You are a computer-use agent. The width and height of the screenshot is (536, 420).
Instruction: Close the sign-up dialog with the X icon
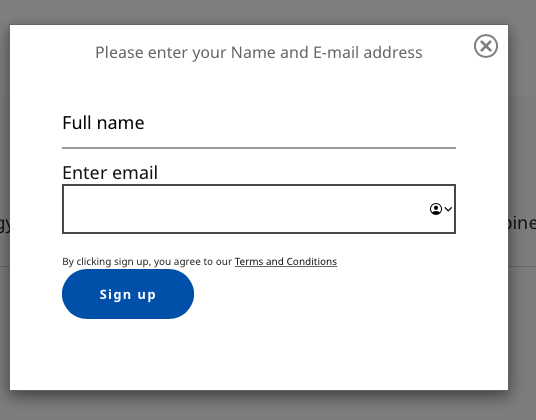tap(486, 46)
